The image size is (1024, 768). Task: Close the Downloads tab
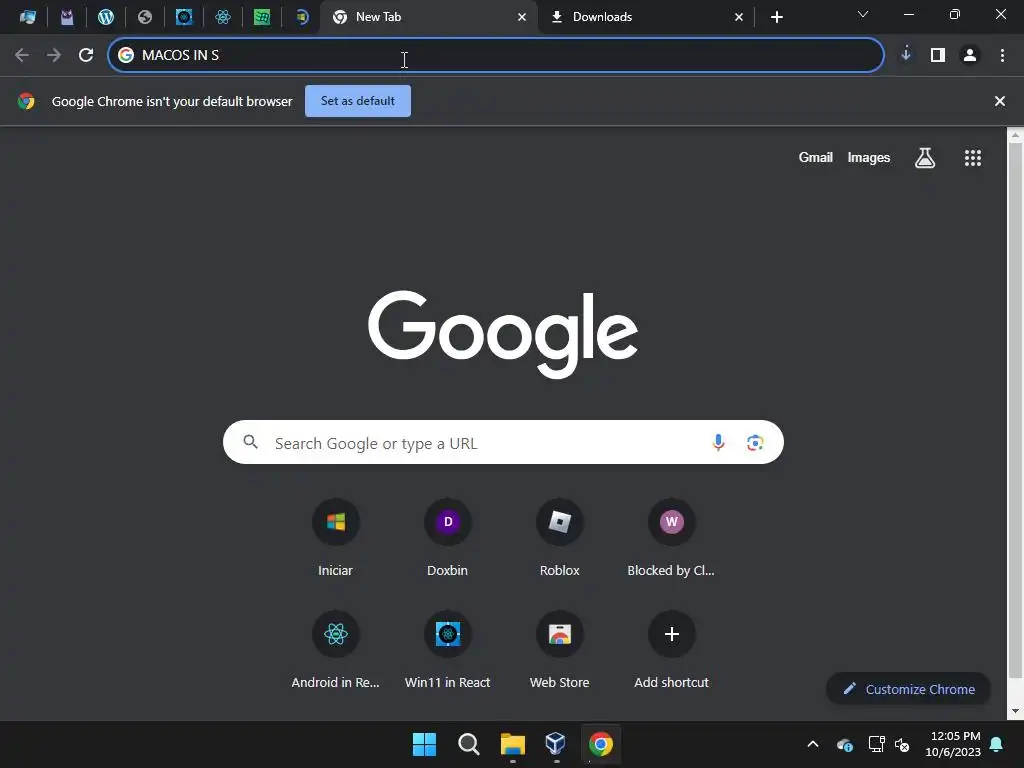[x=739, y=17]
